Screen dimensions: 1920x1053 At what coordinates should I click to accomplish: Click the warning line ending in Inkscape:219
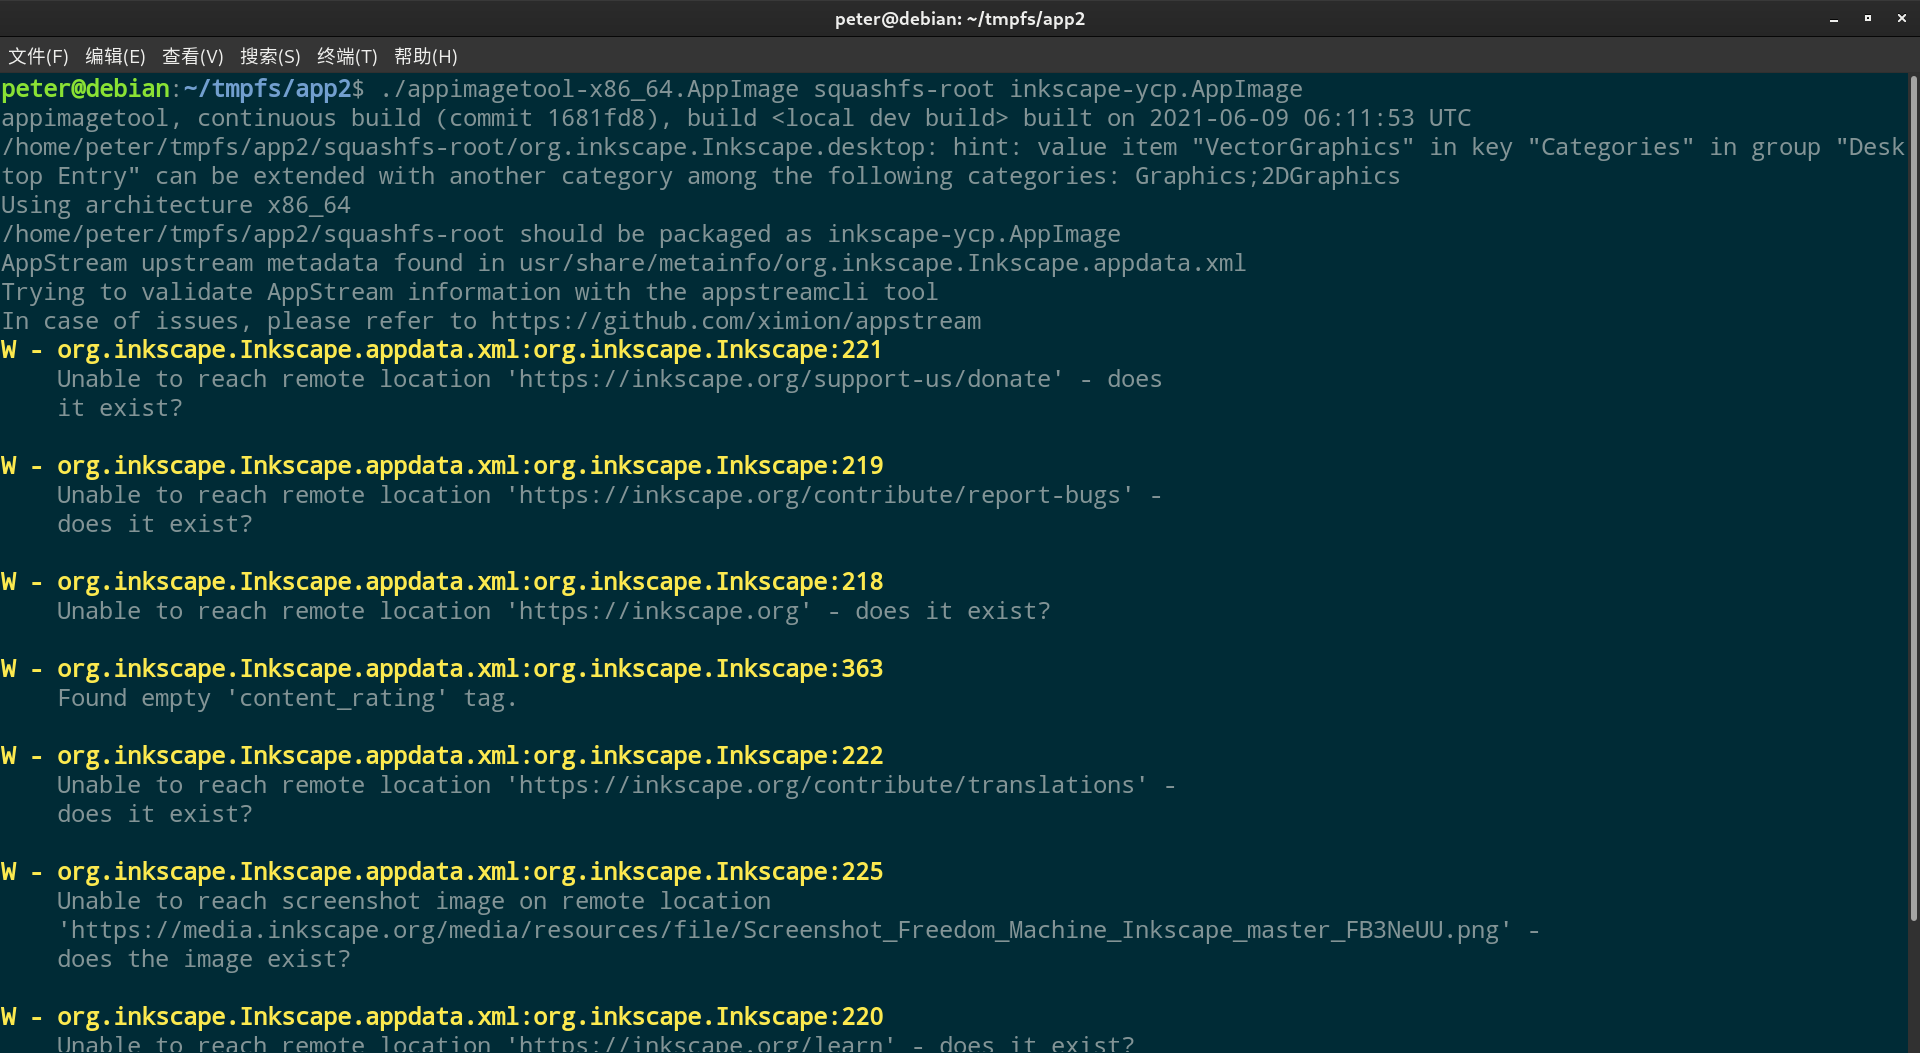pos(442,466)
